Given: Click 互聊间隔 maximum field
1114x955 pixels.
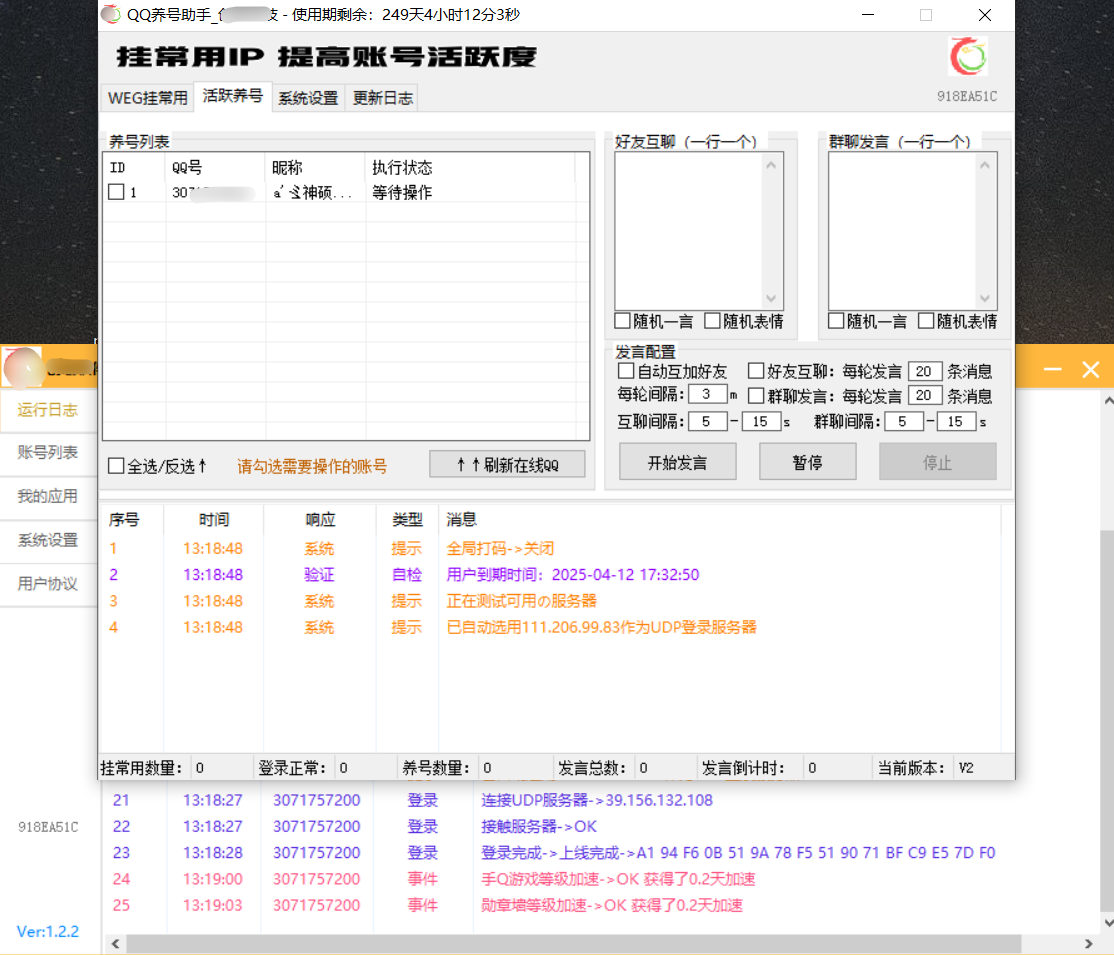Looking at the screenshot, I should pos(761,422).
